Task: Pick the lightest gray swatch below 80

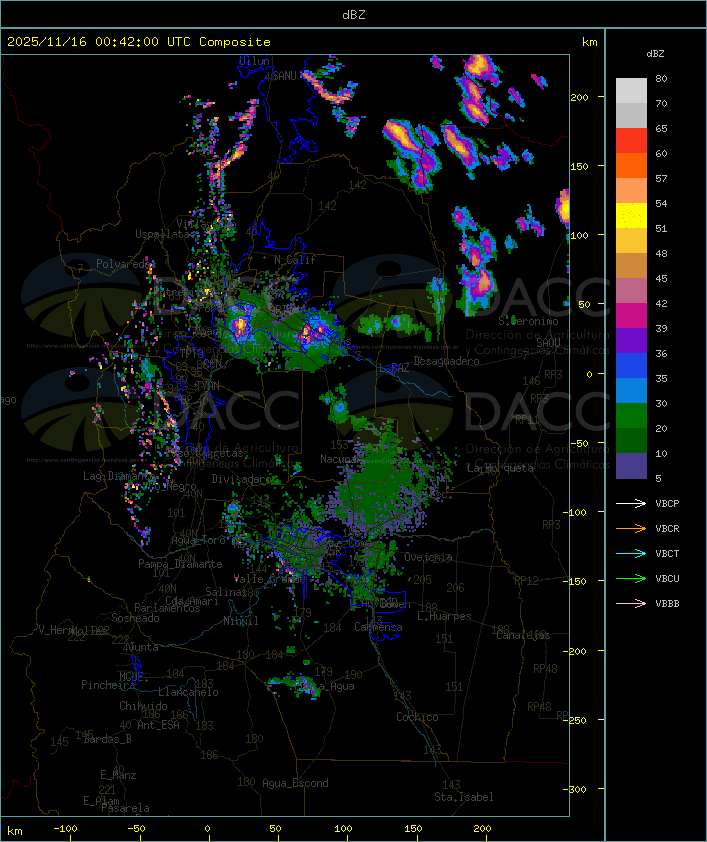Action: [x=631, y=91]
